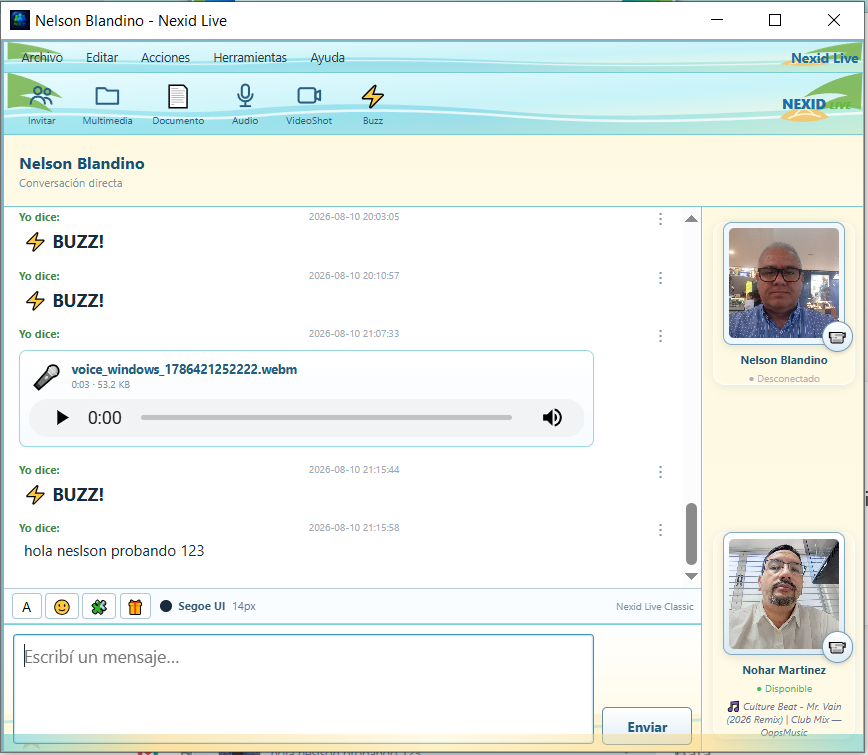Click the Culture Beat now-playing music text

pyautogui.click(x=784, y=719)
